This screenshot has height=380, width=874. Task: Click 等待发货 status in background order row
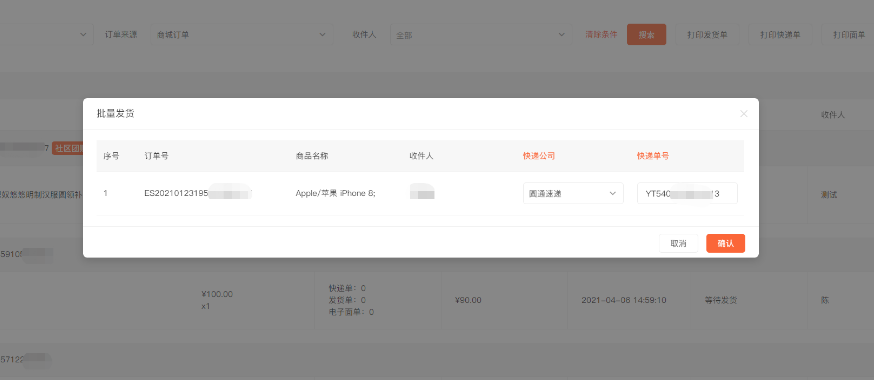(721, 300)
